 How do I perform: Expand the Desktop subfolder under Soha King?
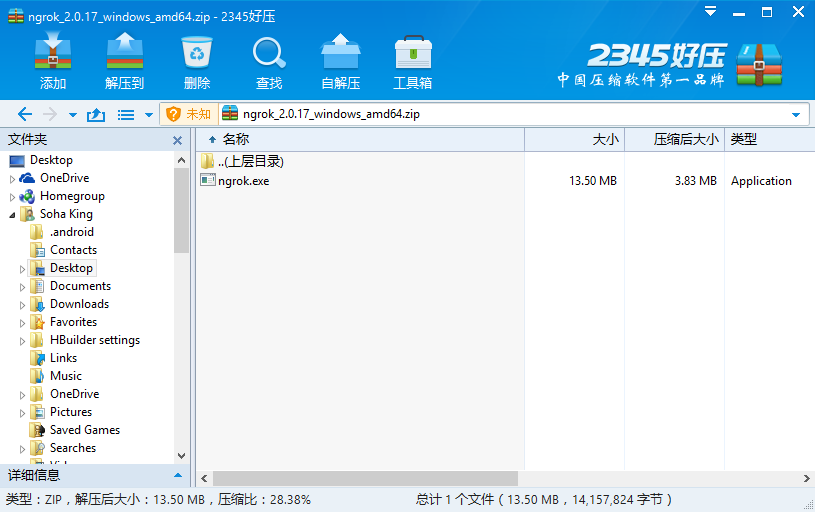click(22, 269)
